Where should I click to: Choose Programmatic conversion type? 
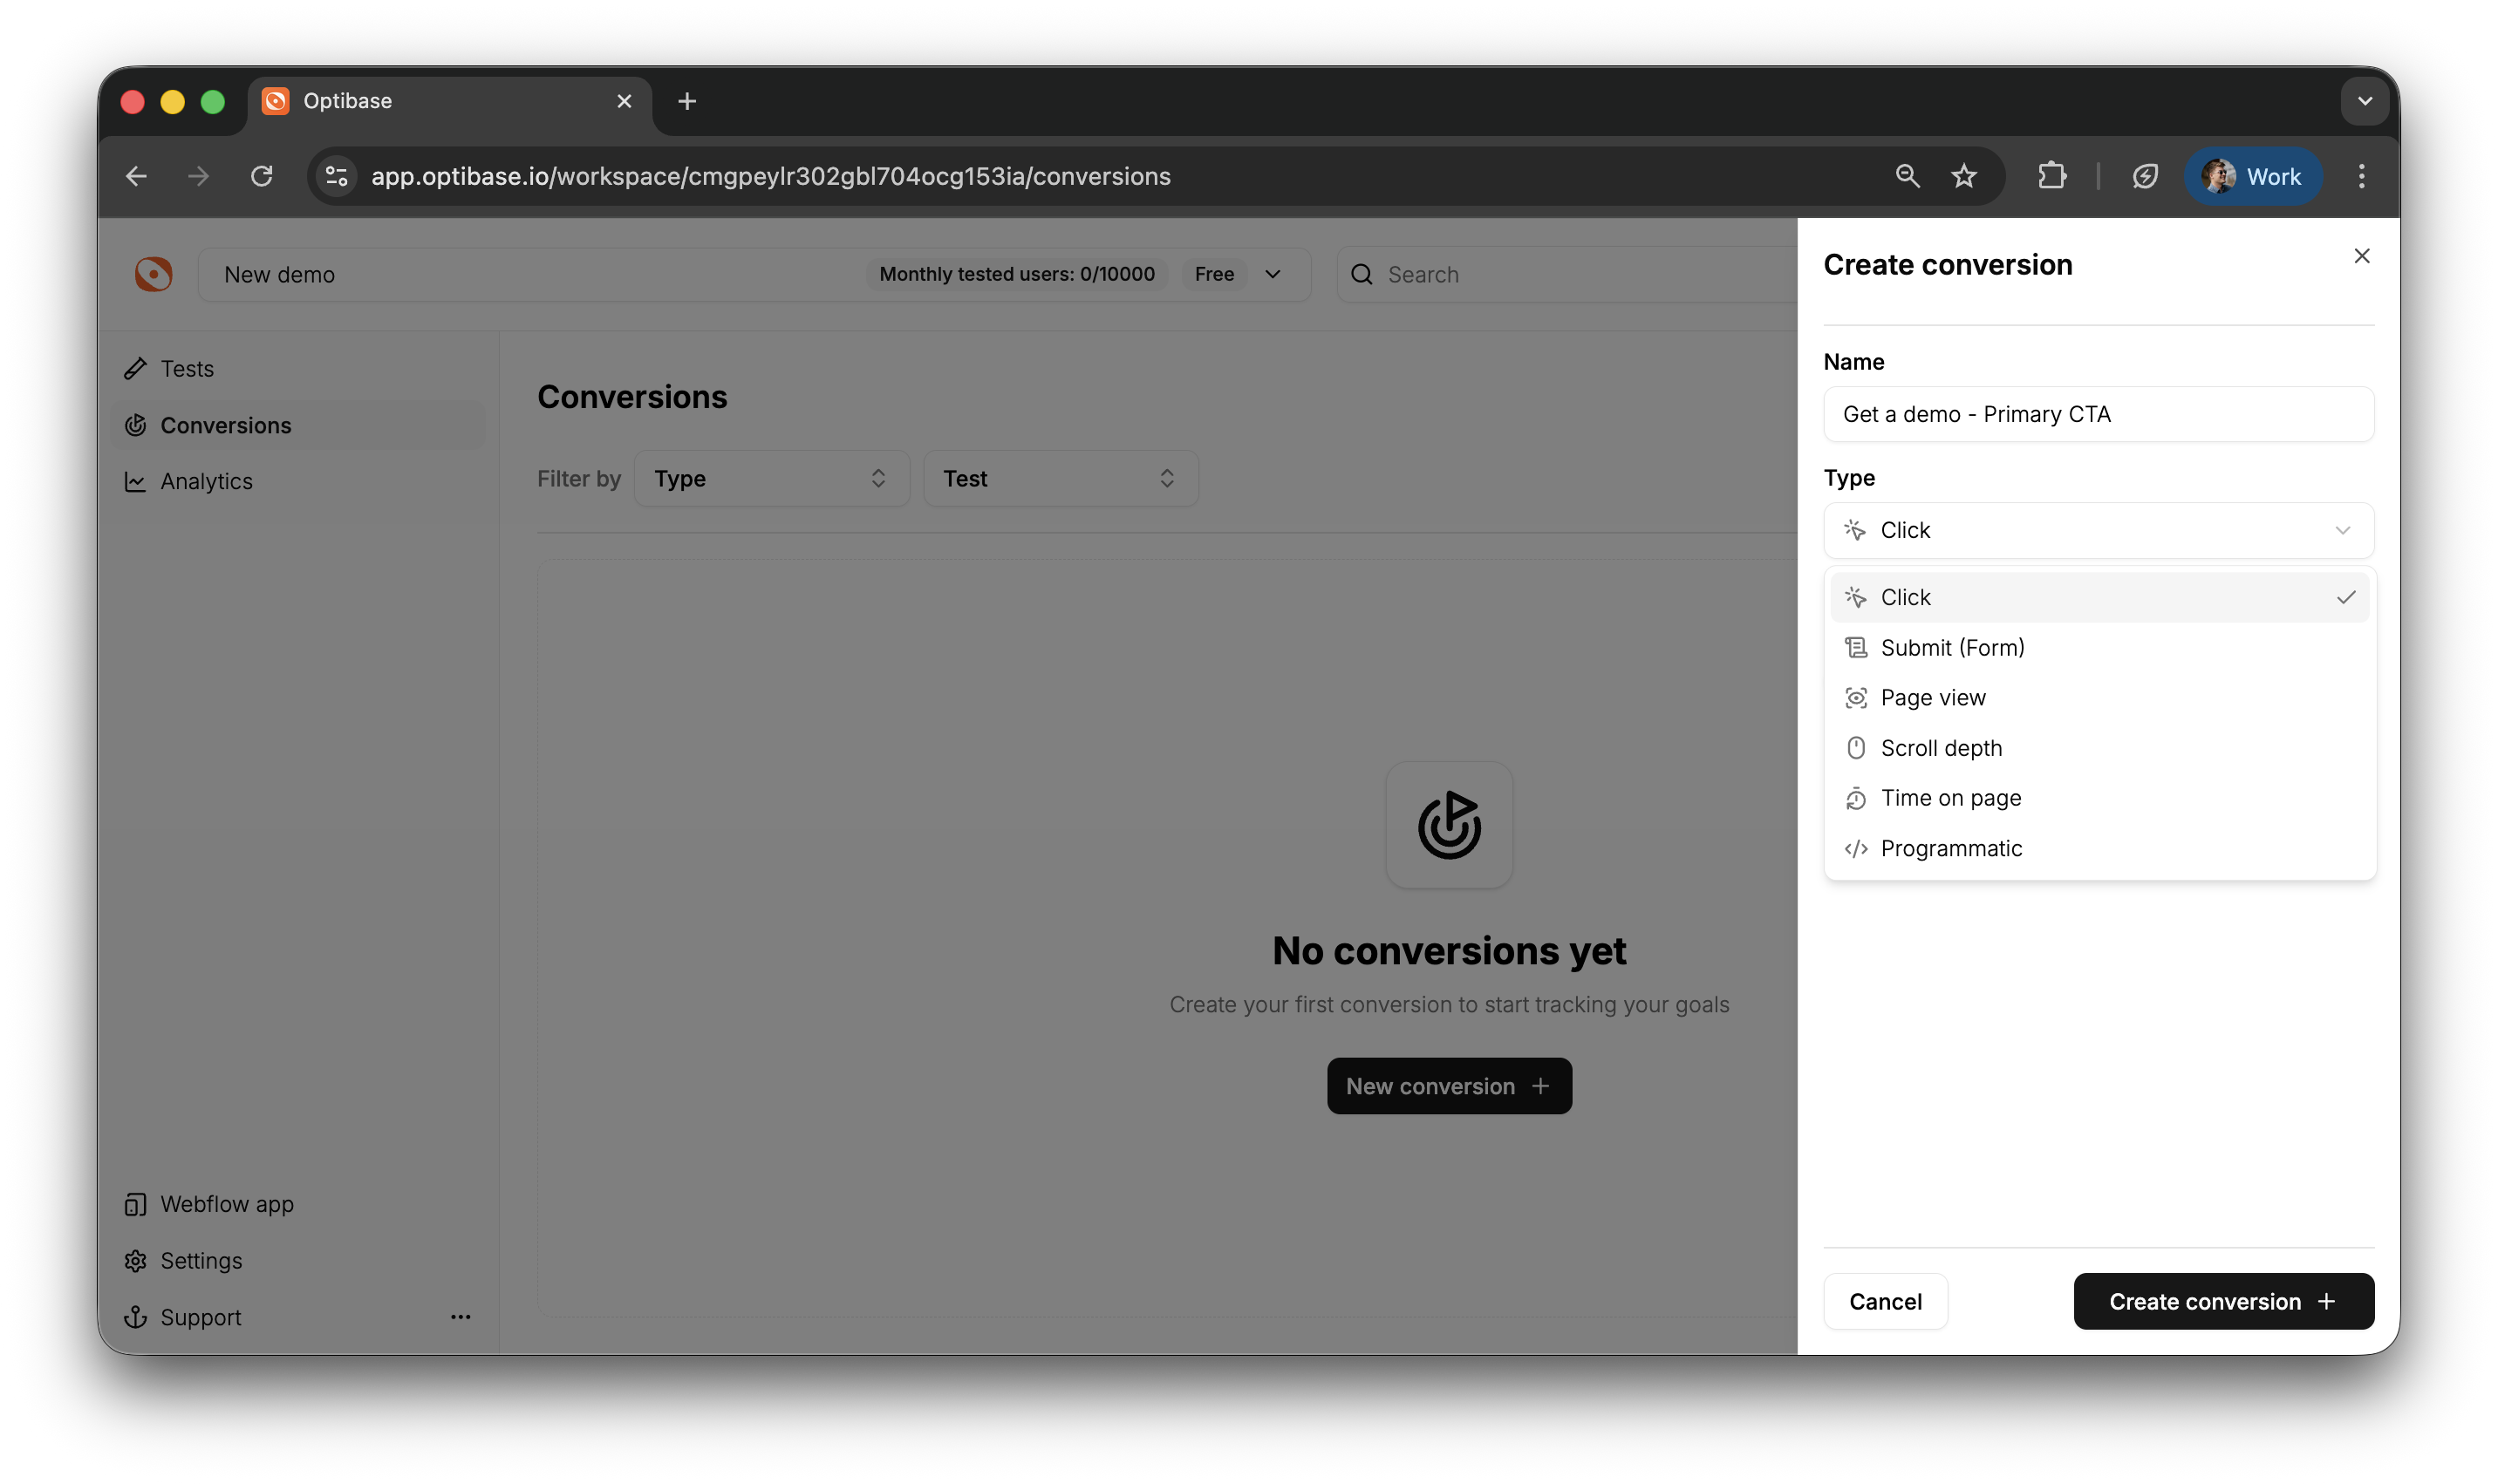click(x=1950, y=848)
